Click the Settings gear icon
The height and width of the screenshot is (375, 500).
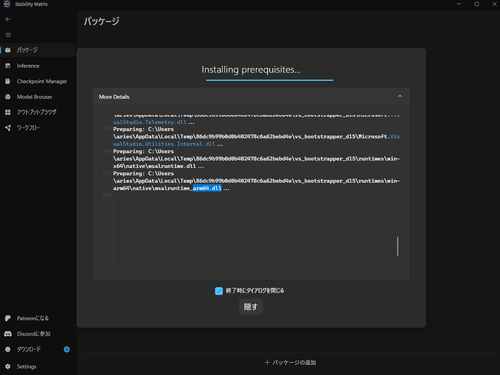click(8, 366)
